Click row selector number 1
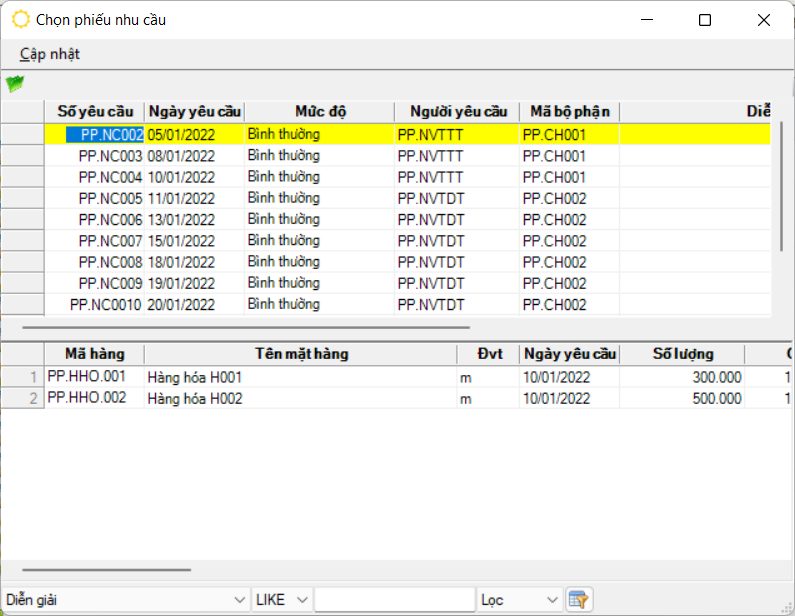 22,377
